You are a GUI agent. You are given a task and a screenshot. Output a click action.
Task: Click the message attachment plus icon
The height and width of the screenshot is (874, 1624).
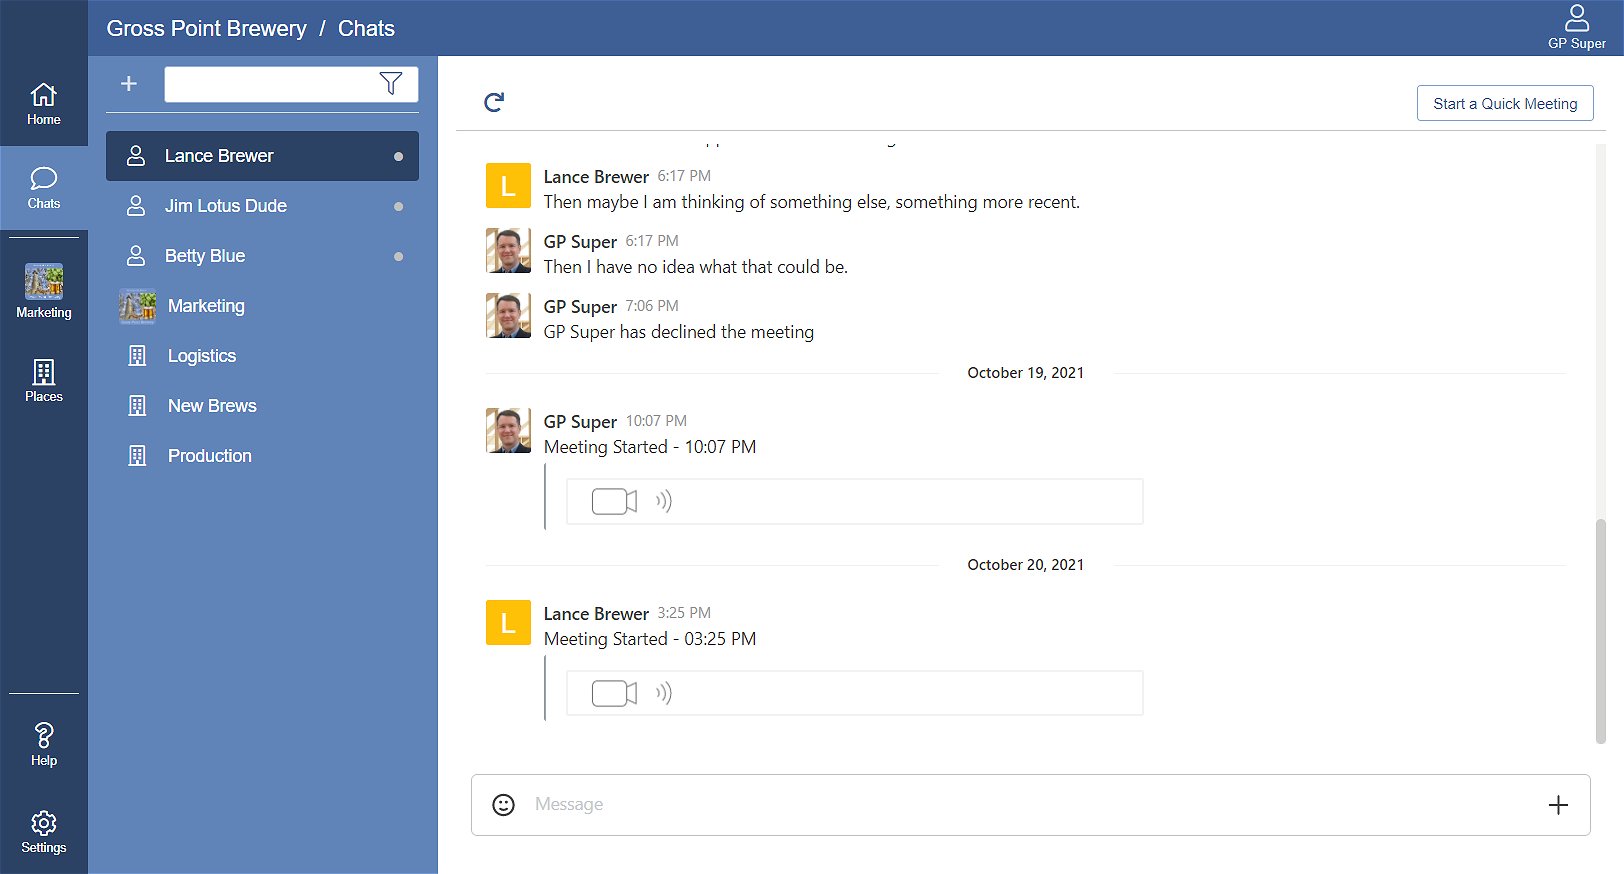coord(1558,805)
